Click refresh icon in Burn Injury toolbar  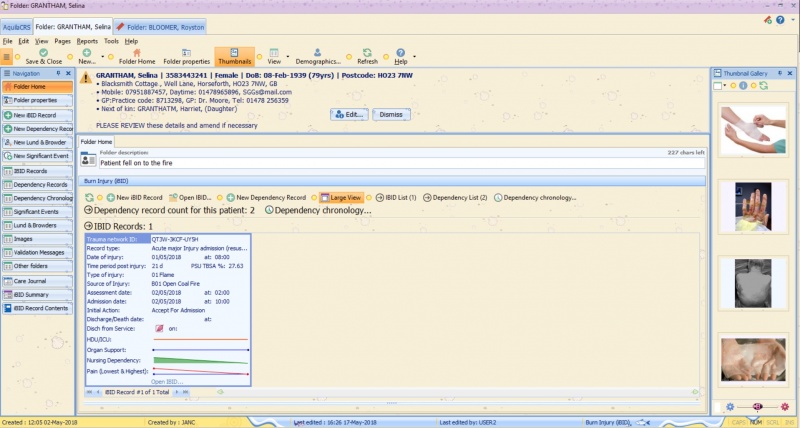click(89, 198)
